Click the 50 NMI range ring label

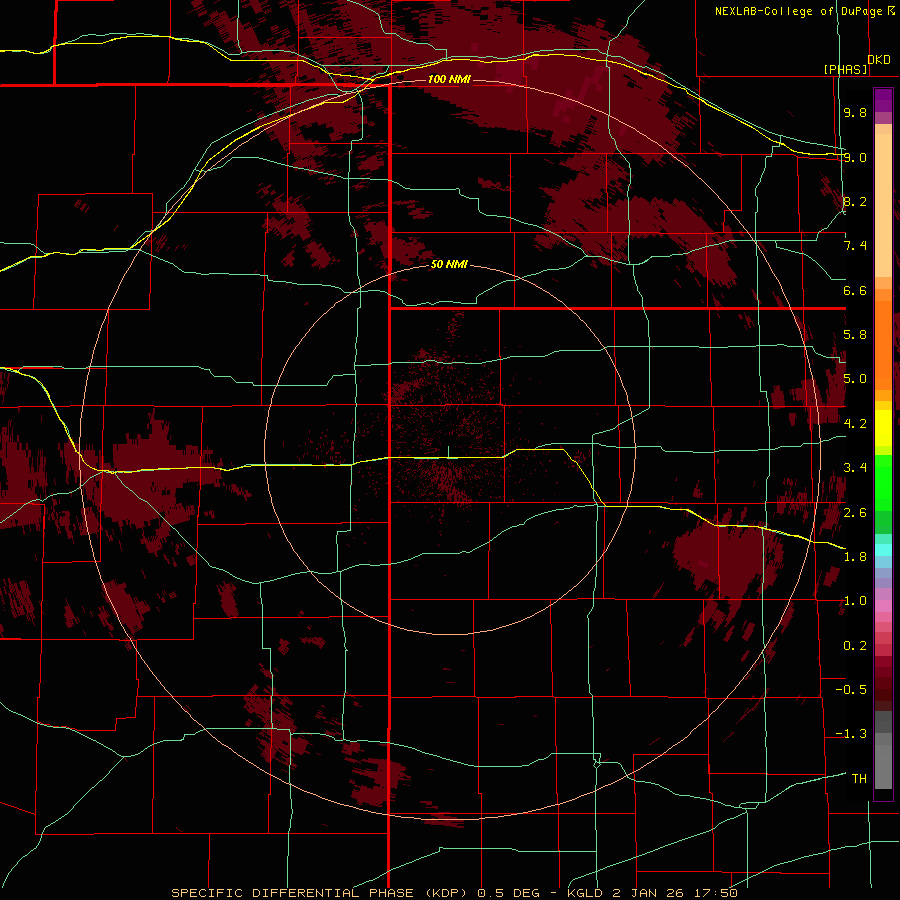(x=449, y=265)
